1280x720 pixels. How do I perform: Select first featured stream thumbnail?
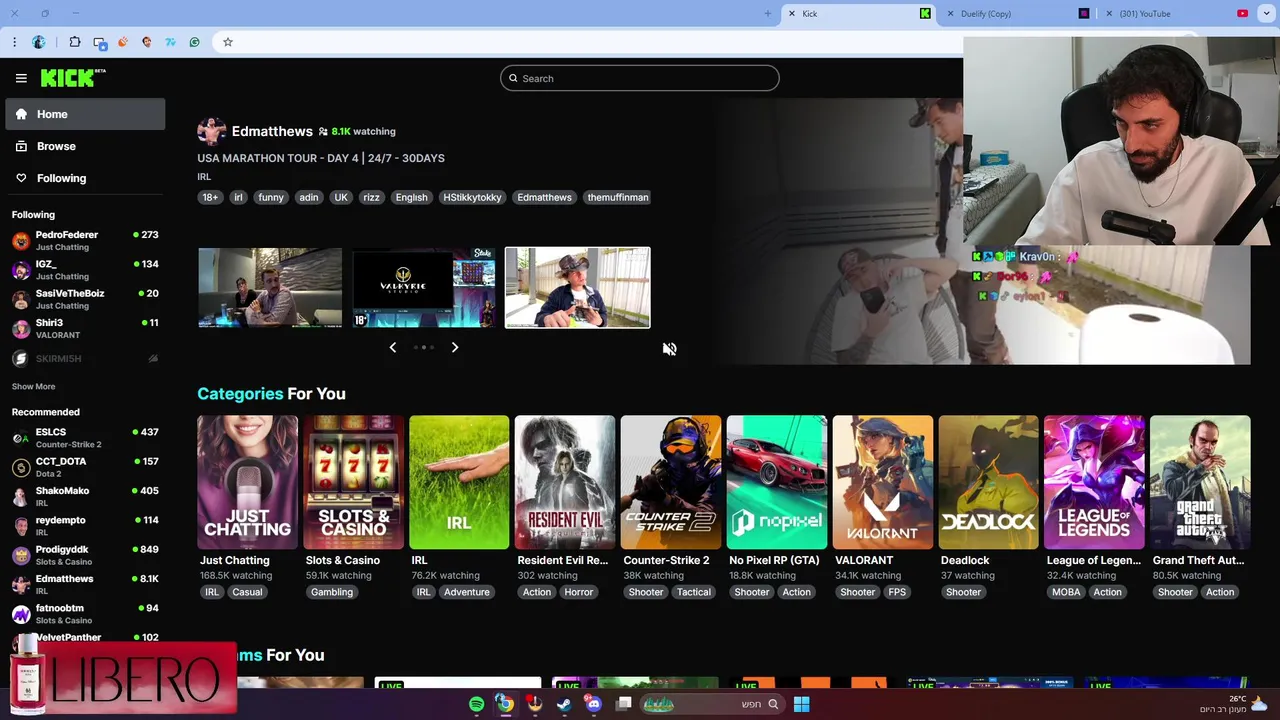(270, 288)
